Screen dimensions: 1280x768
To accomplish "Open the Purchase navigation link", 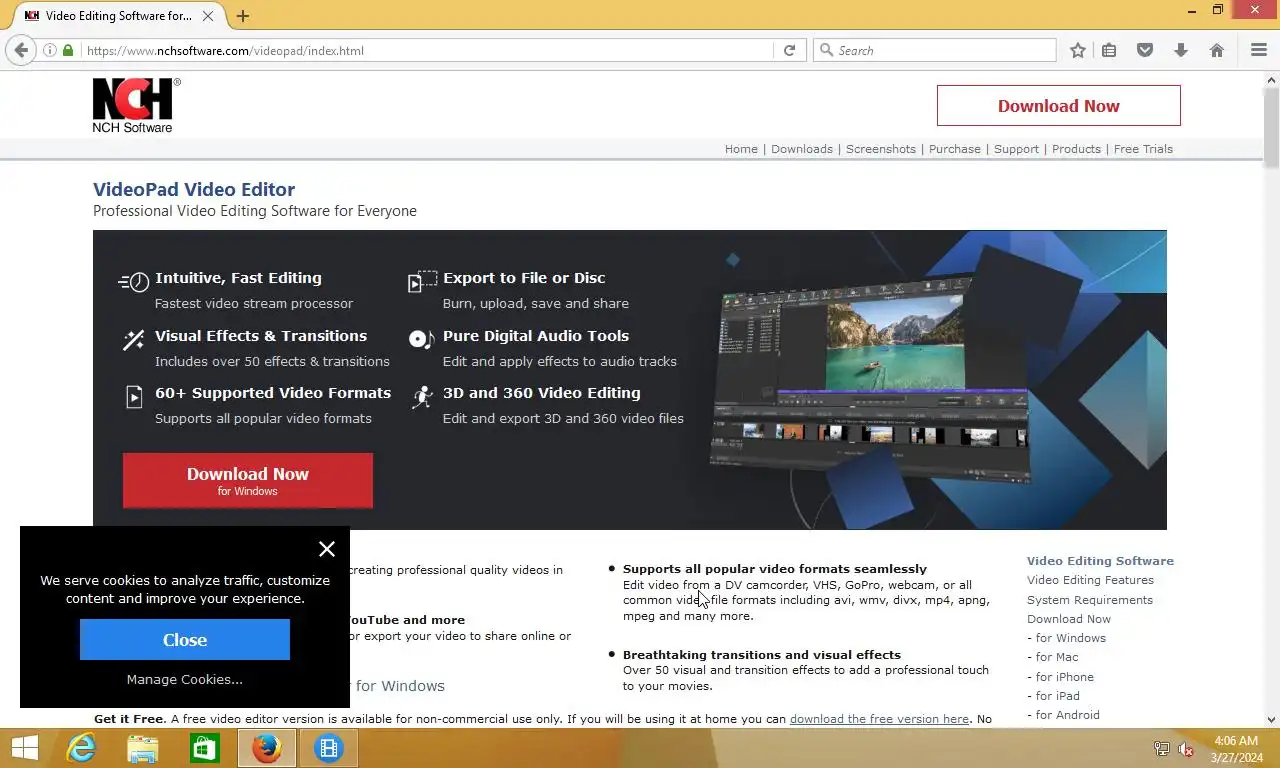I will tap(955, 149).
